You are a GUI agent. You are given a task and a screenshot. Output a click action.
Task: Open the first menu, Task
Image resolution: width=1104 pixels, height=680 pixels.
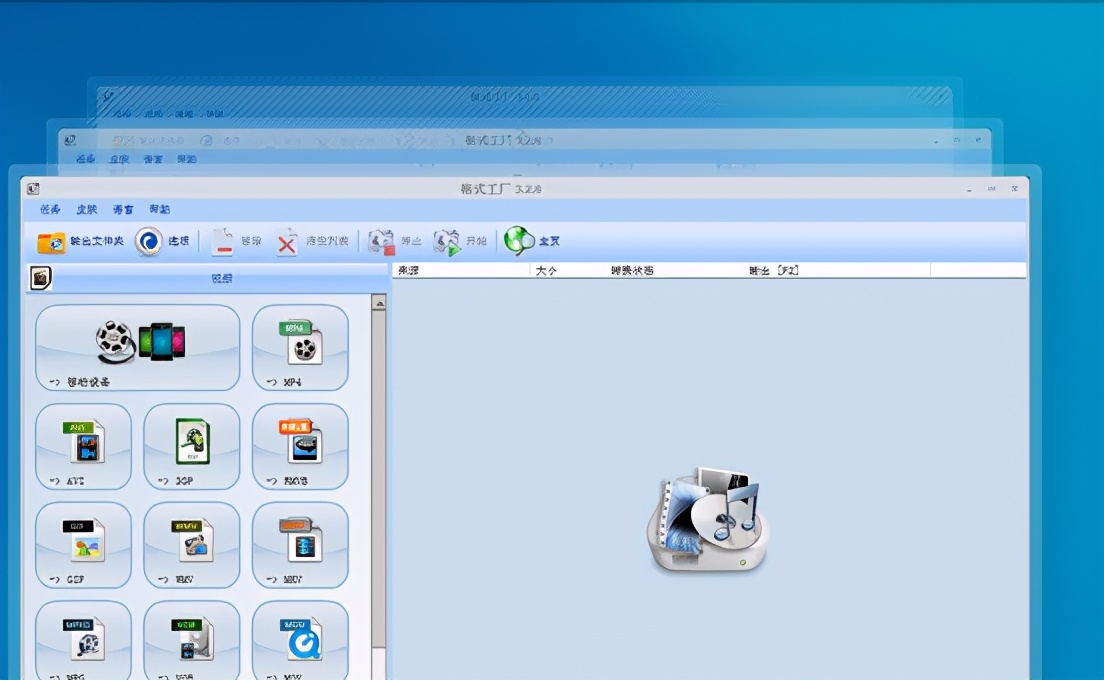click(50, 210)
